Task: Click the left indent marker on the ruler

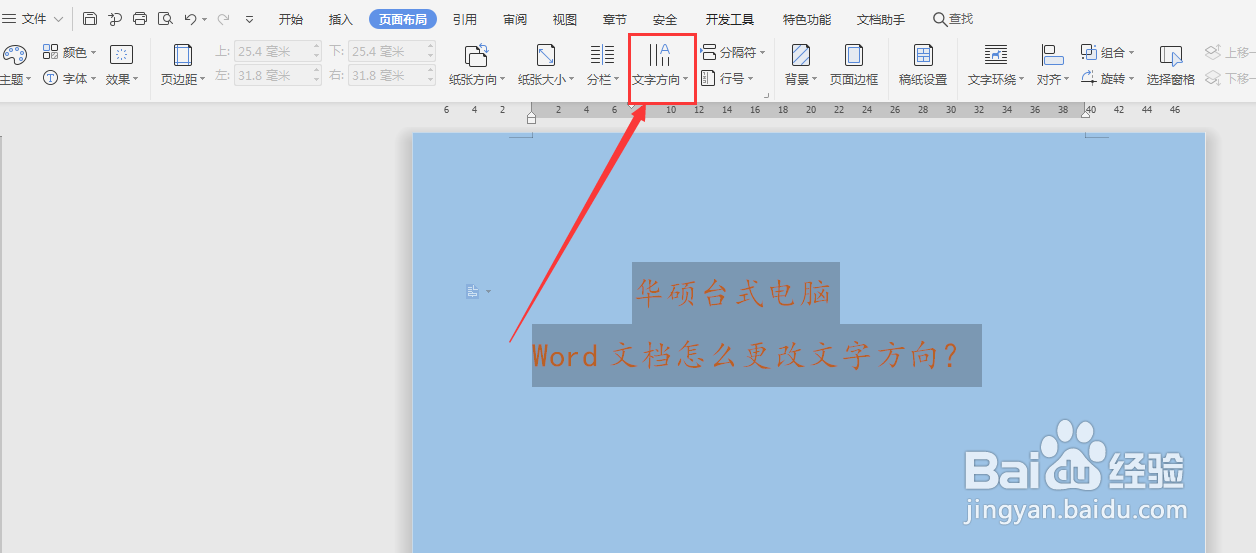Action: click(x=531, y=118)
